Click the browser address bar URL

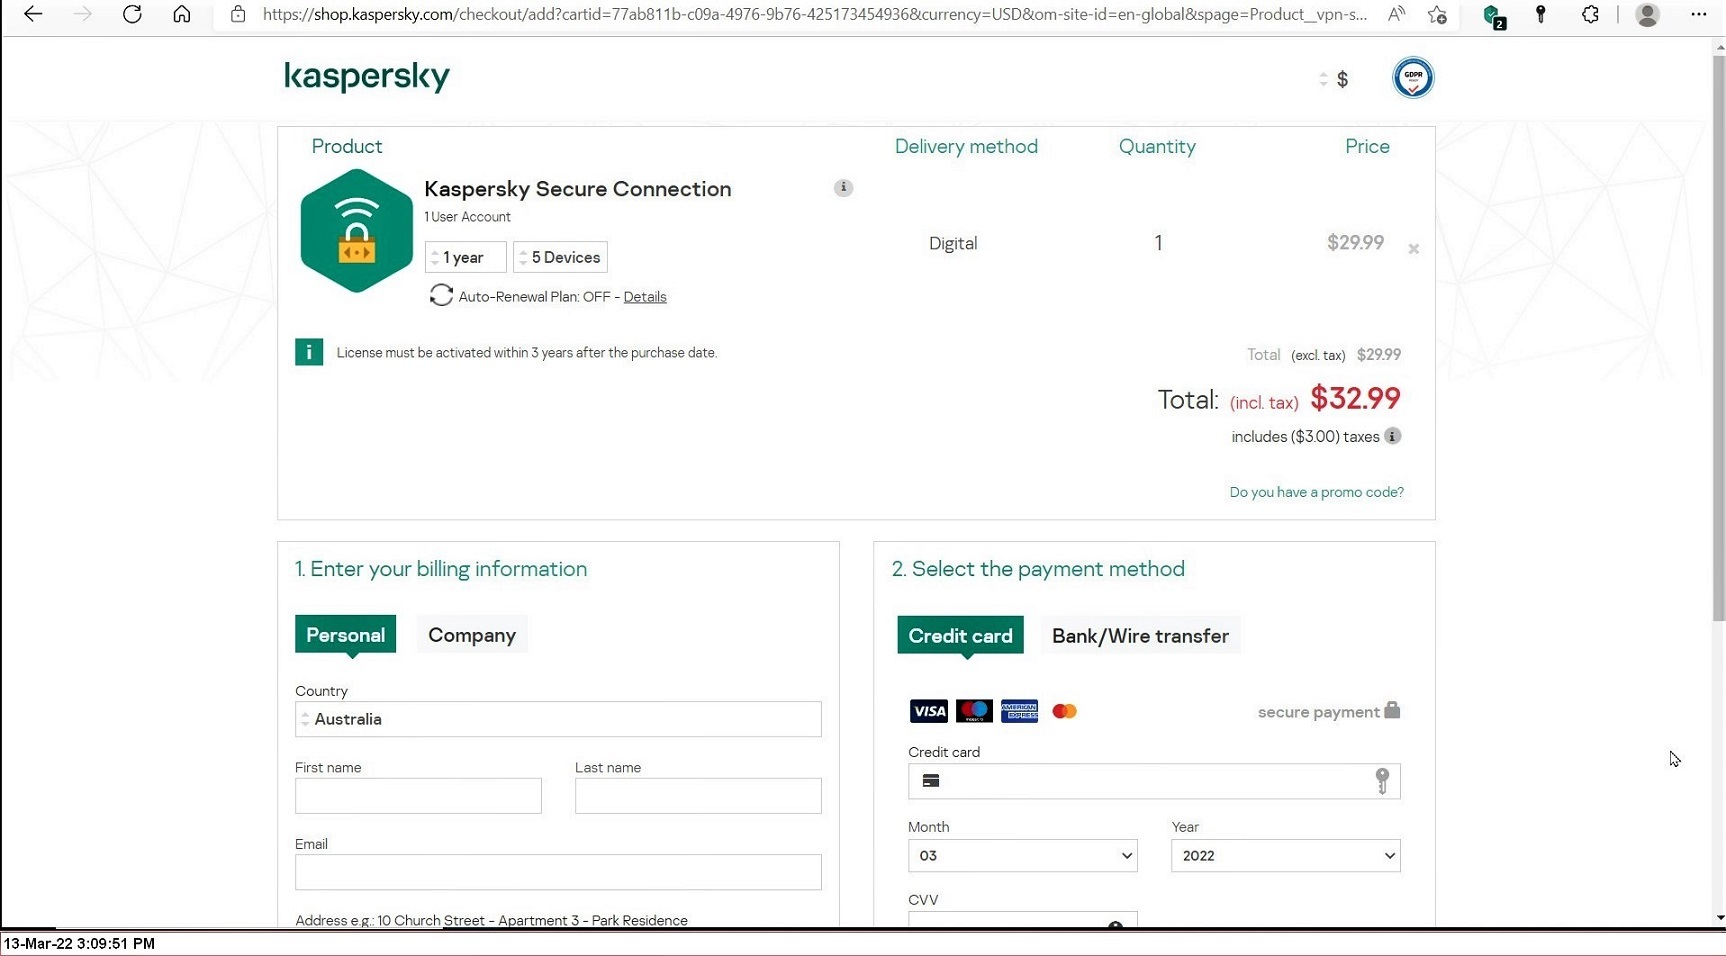point(815,14)
